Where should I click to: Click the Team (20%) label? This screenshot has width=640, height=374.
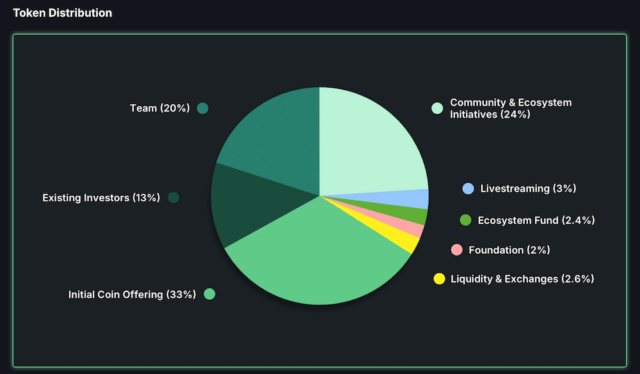160,108
